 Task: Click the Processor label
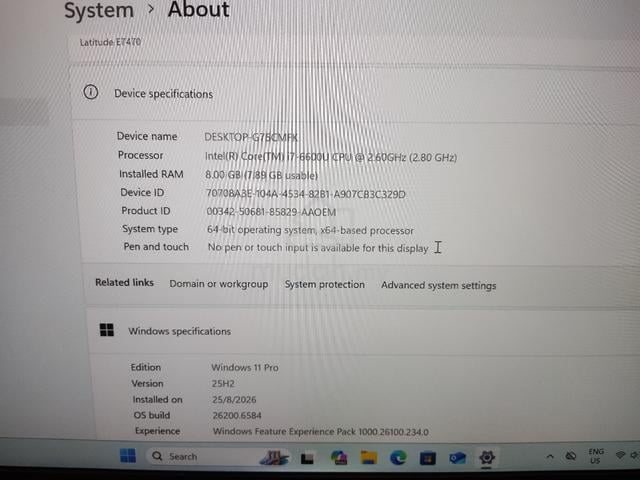point(140,155)
